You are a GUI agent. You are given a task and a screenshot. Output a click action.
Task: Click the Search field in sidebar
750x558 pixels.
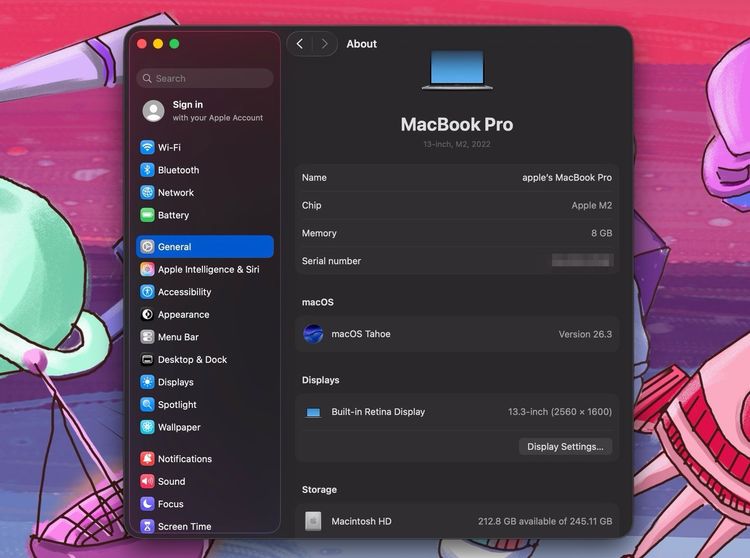(205, 78)
